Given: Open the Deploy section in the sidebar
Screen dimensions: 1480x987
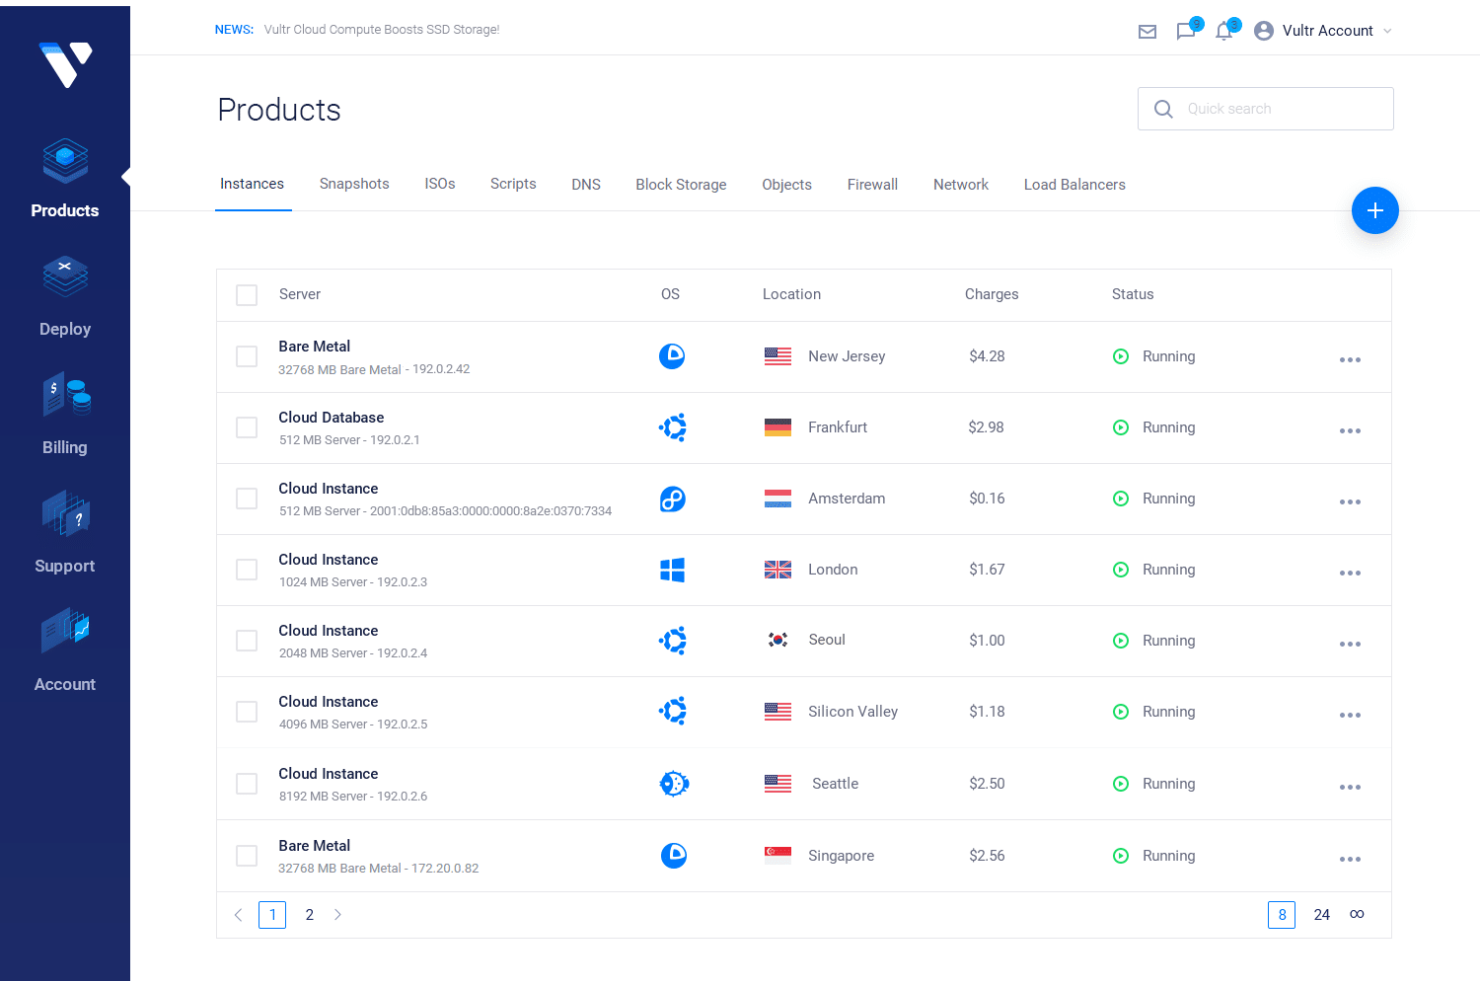Looking at the screenshot, I should 64,295.
